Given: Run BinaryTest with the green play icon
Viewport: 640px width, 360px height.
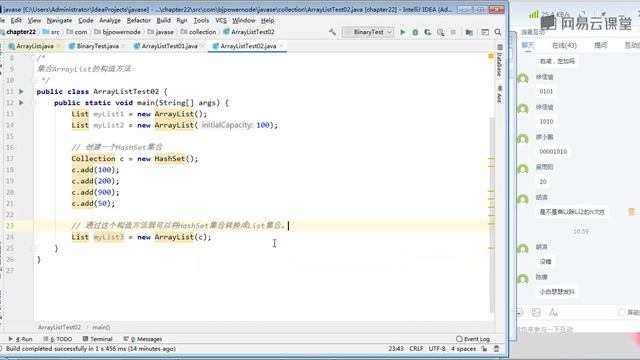Looking at the screenshot, I should coord(402,32).
